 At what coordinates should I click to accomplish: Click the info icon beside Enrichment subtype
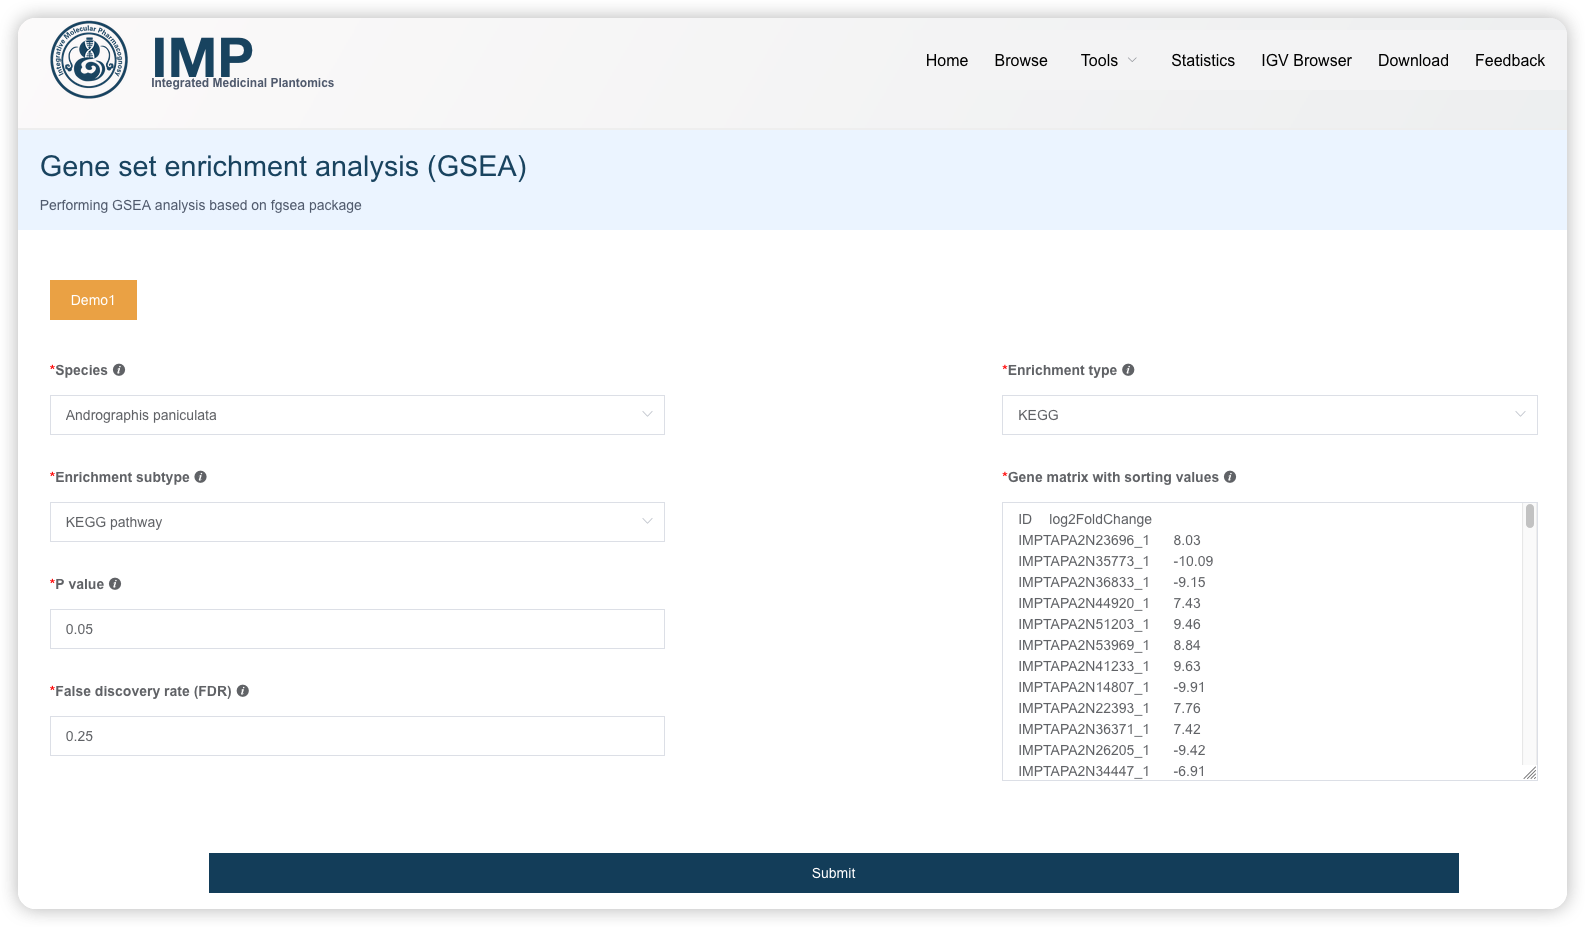[x=200, y=477]
